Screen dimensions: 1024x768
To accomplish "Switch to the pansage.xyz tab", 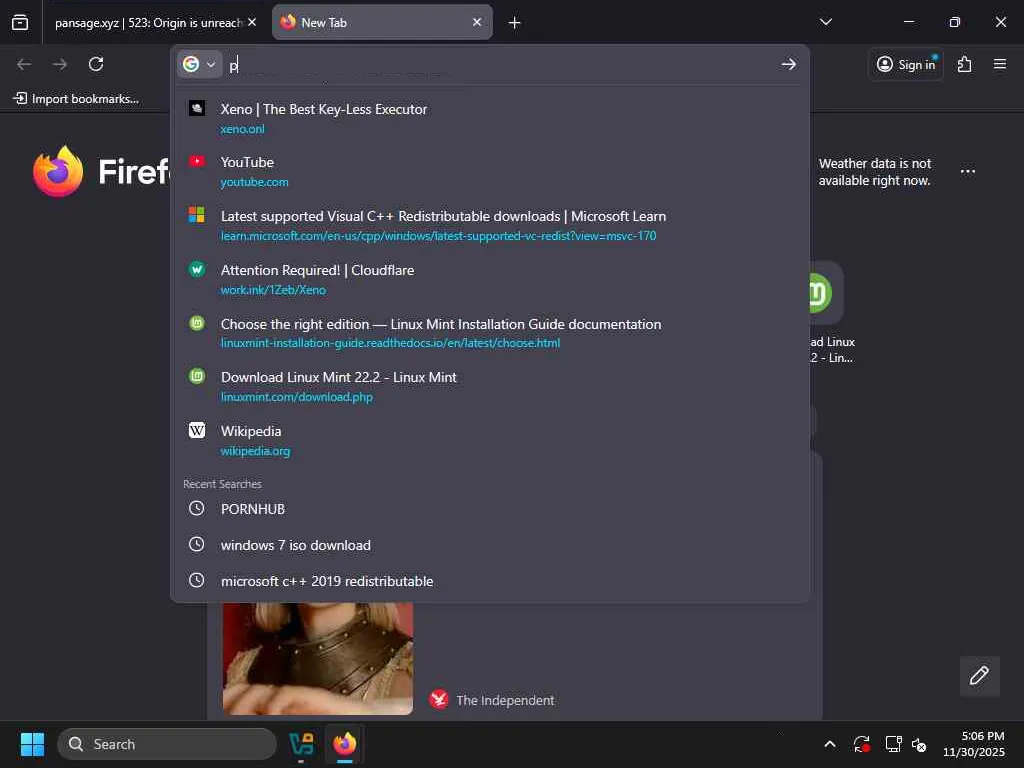I will tap(148, 22).
